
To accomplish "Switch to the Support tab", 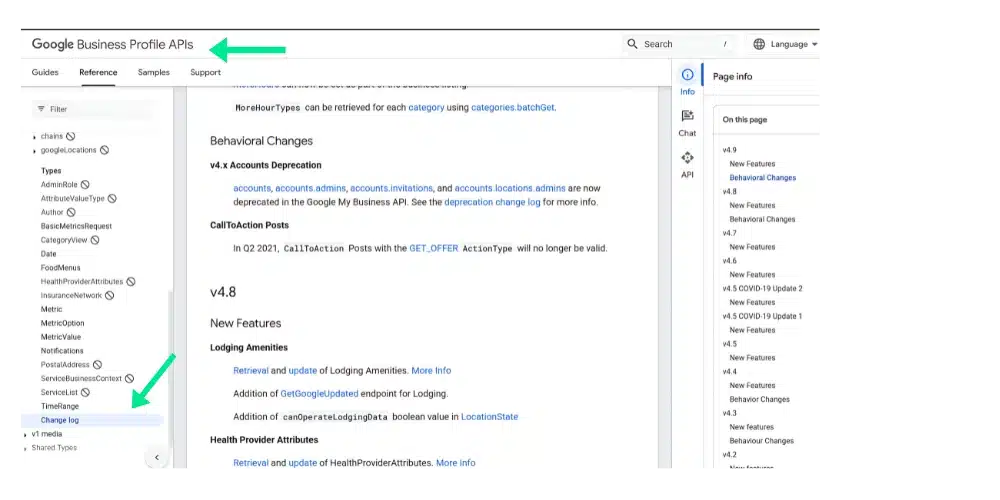I will pos(205,72).
